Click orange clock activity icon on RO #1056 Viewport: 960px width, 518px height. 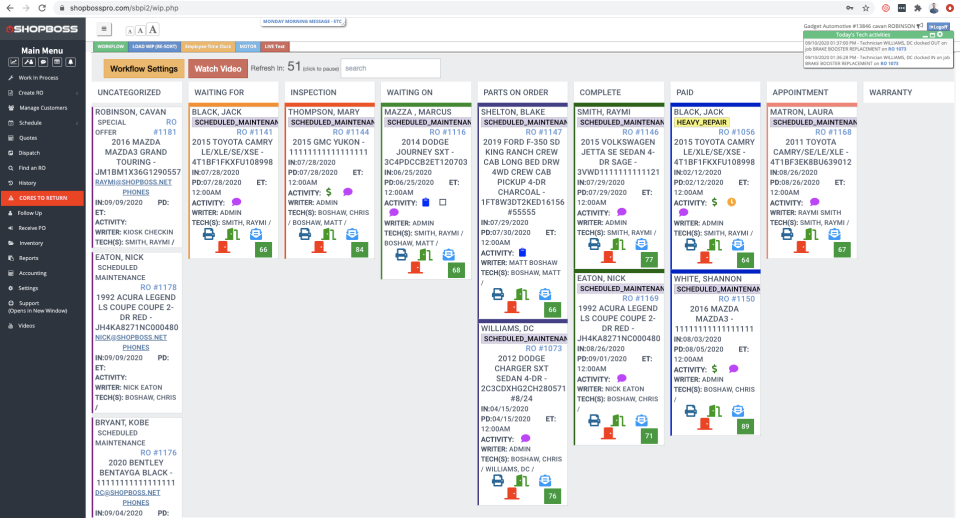point(732,202)
